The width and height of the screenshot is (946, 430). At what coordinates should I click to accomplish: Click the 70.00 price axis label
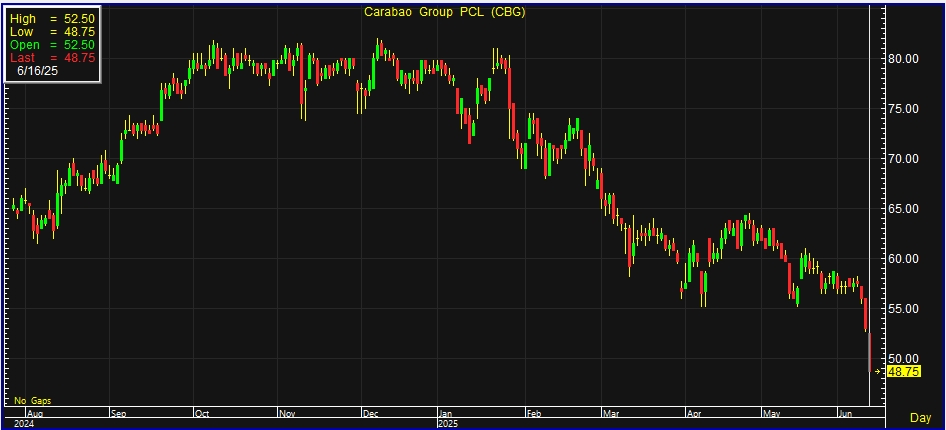point(903,159)
